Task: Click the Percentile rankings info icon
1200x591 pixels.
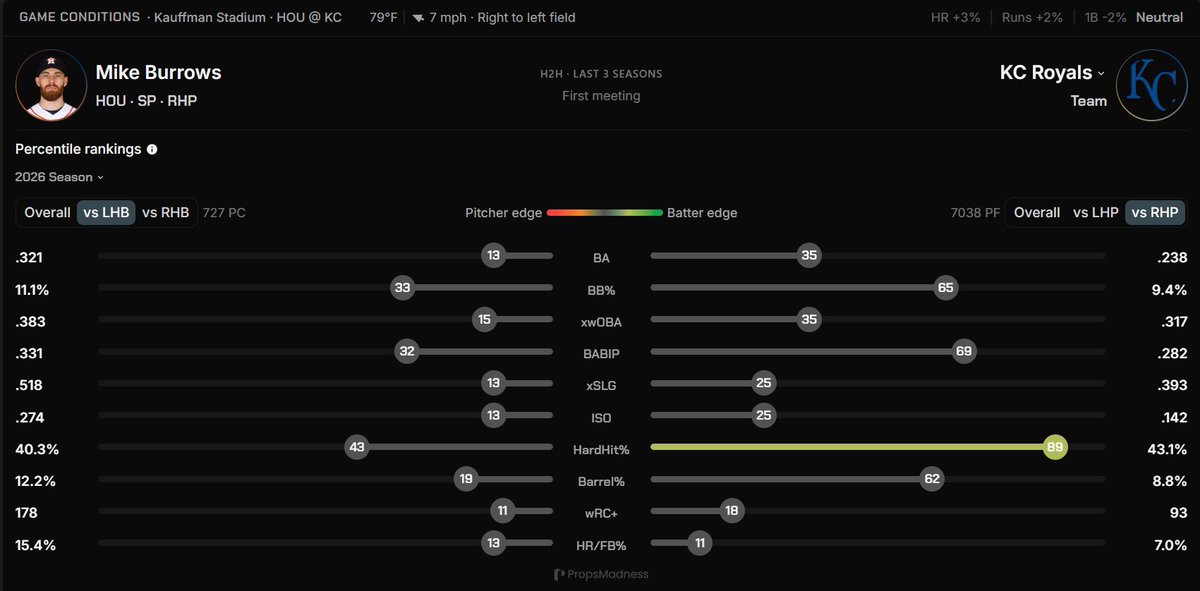Action: click(152, 149)
